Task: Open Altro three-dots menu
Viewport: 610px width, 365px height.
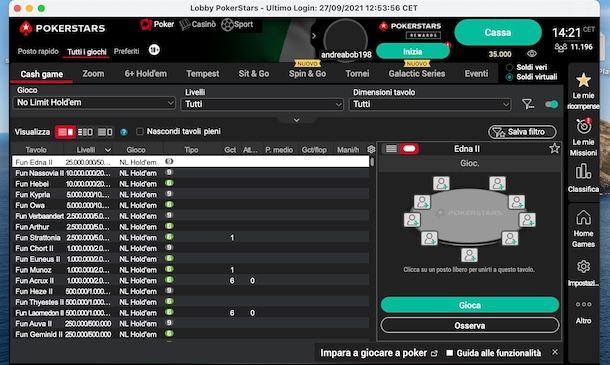Action: pos(584,304)
